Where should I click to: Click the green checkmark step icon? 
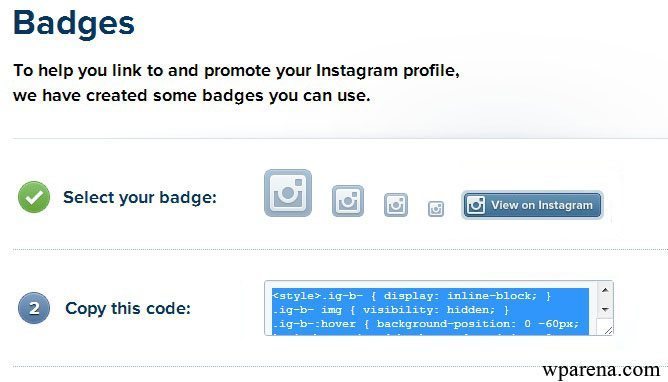pos(34,197)
